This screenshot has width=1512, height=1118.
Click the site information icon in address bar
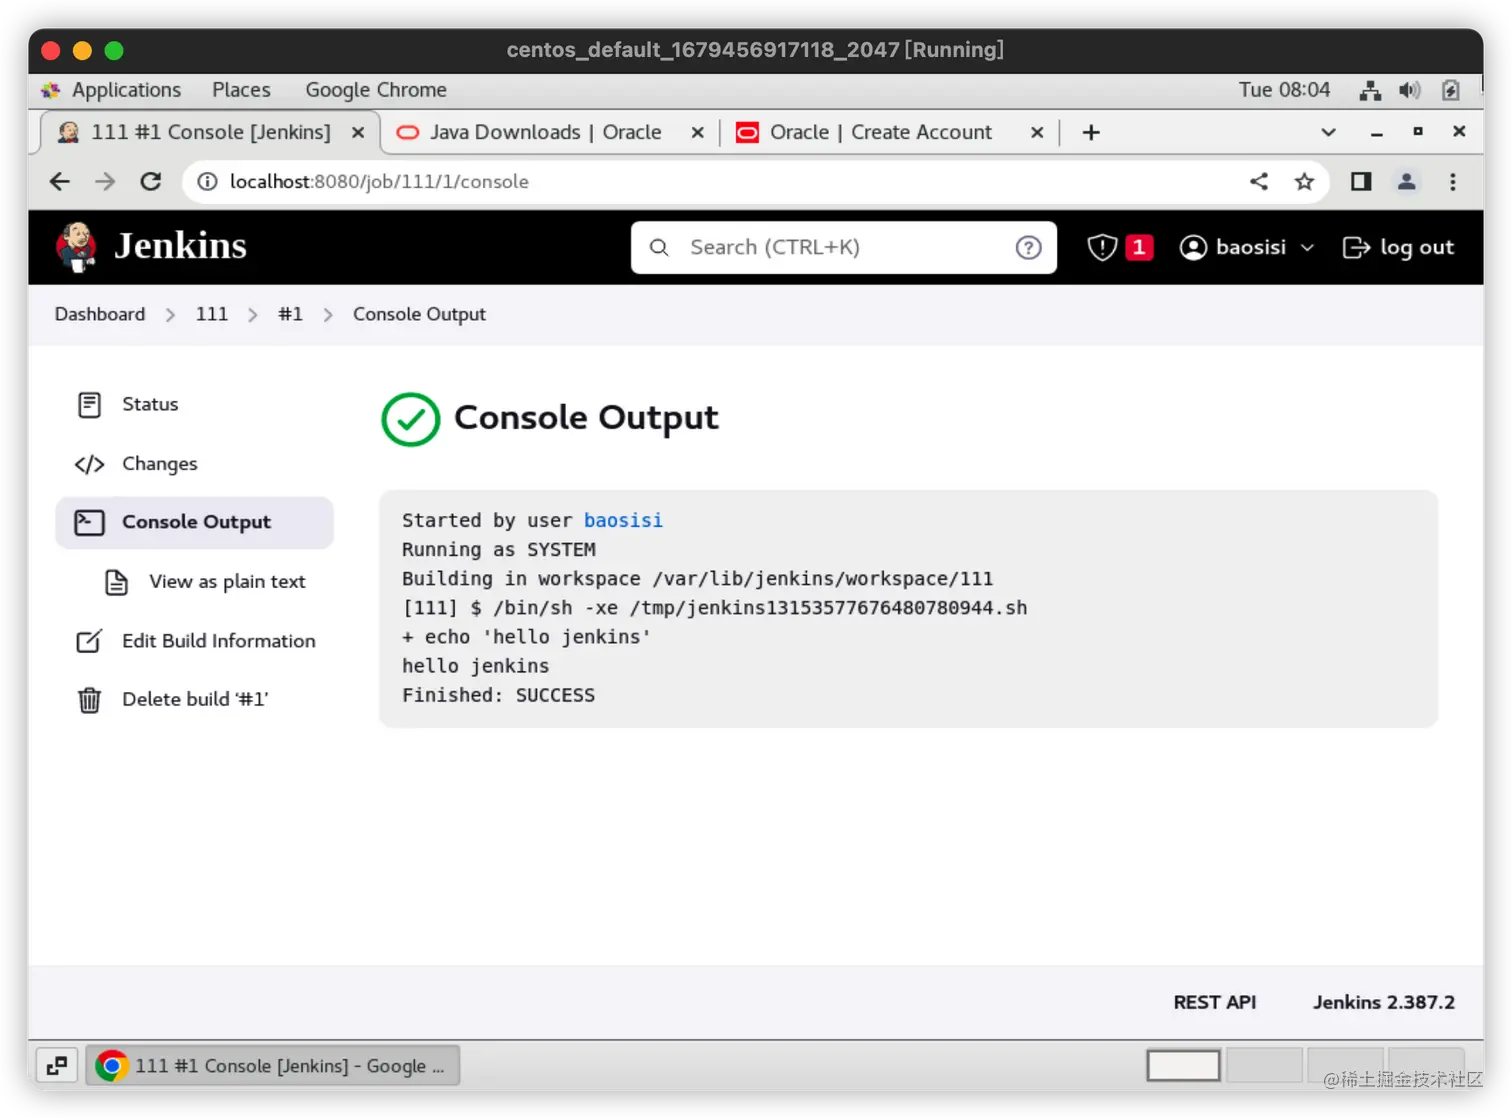pyautogui.click(x=207, y=181)
